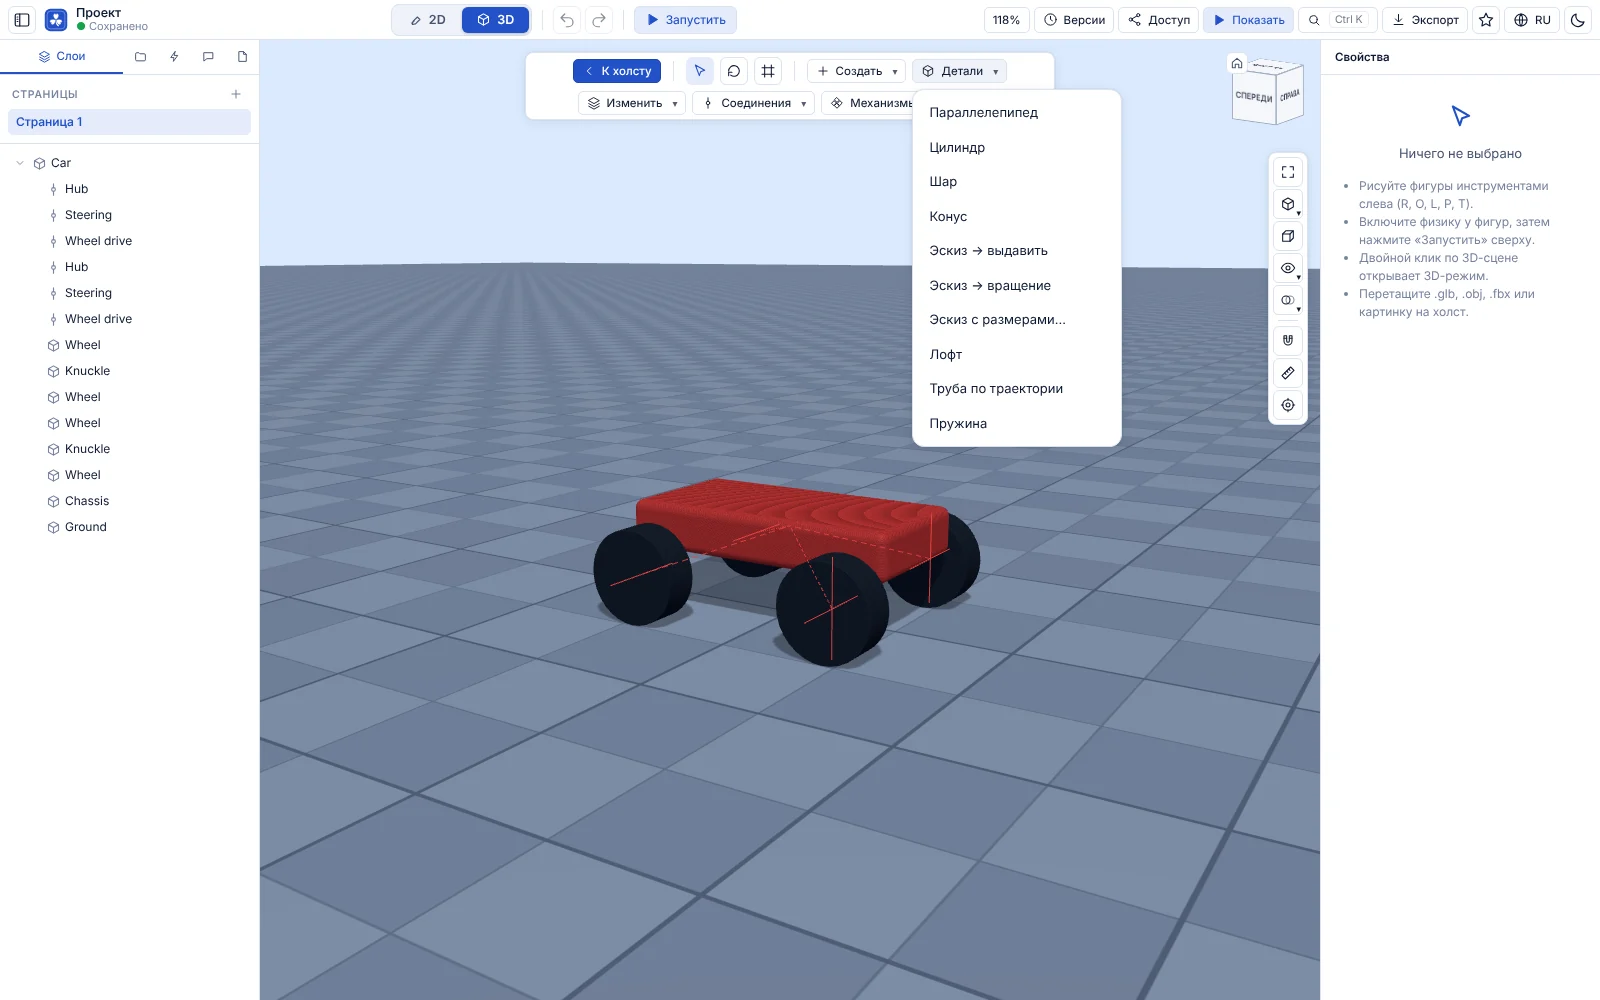Open the 'Создать' dropdown
Image resolution: width=1600 pixels, height=1000 pixels.
tap(857, 71)
